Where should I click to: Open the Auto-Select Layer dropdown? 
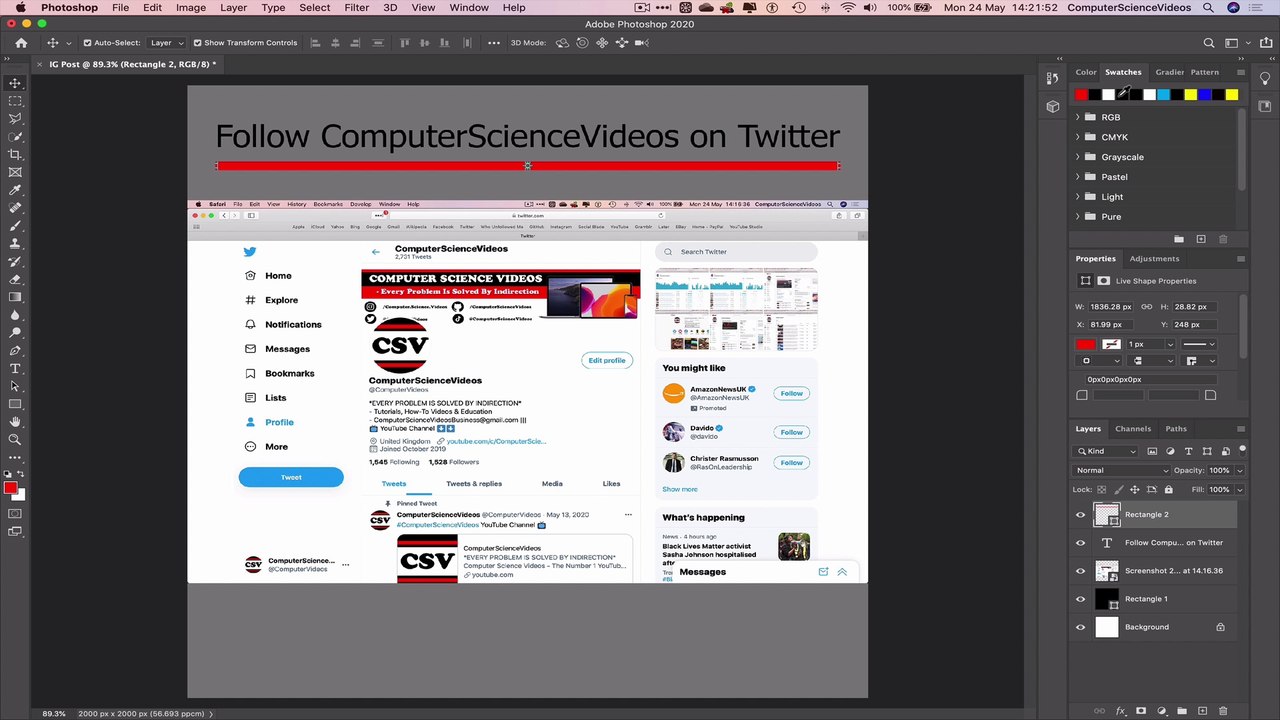coord(166,43)
